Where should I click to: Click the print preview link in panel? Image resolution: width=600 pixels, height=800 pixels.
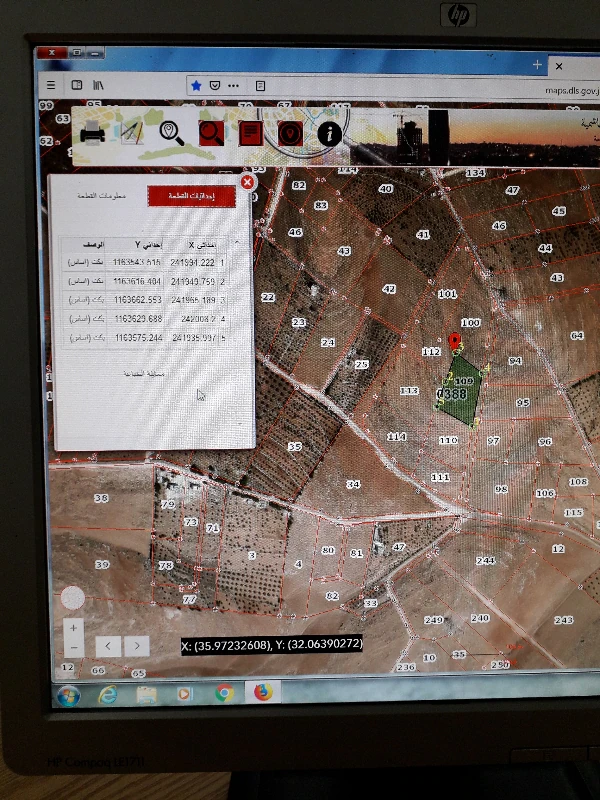pos(144,373)
